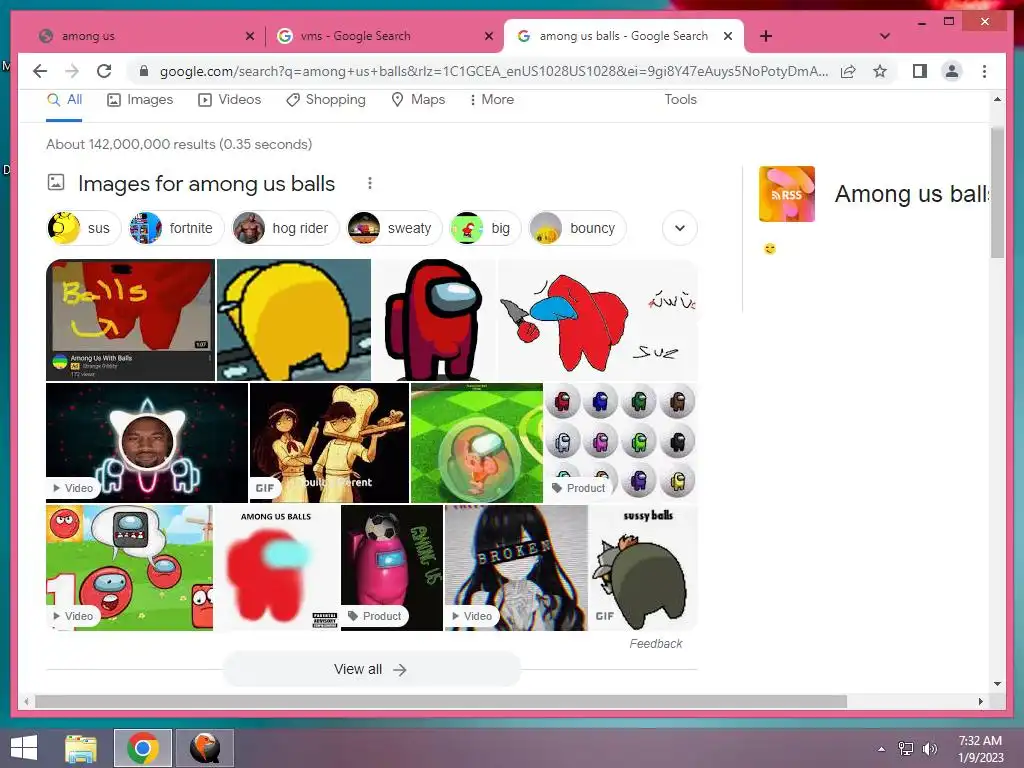This screenshot has height=768, width=1024.
Task: Open a new browser tab
Action: [766, 36]
